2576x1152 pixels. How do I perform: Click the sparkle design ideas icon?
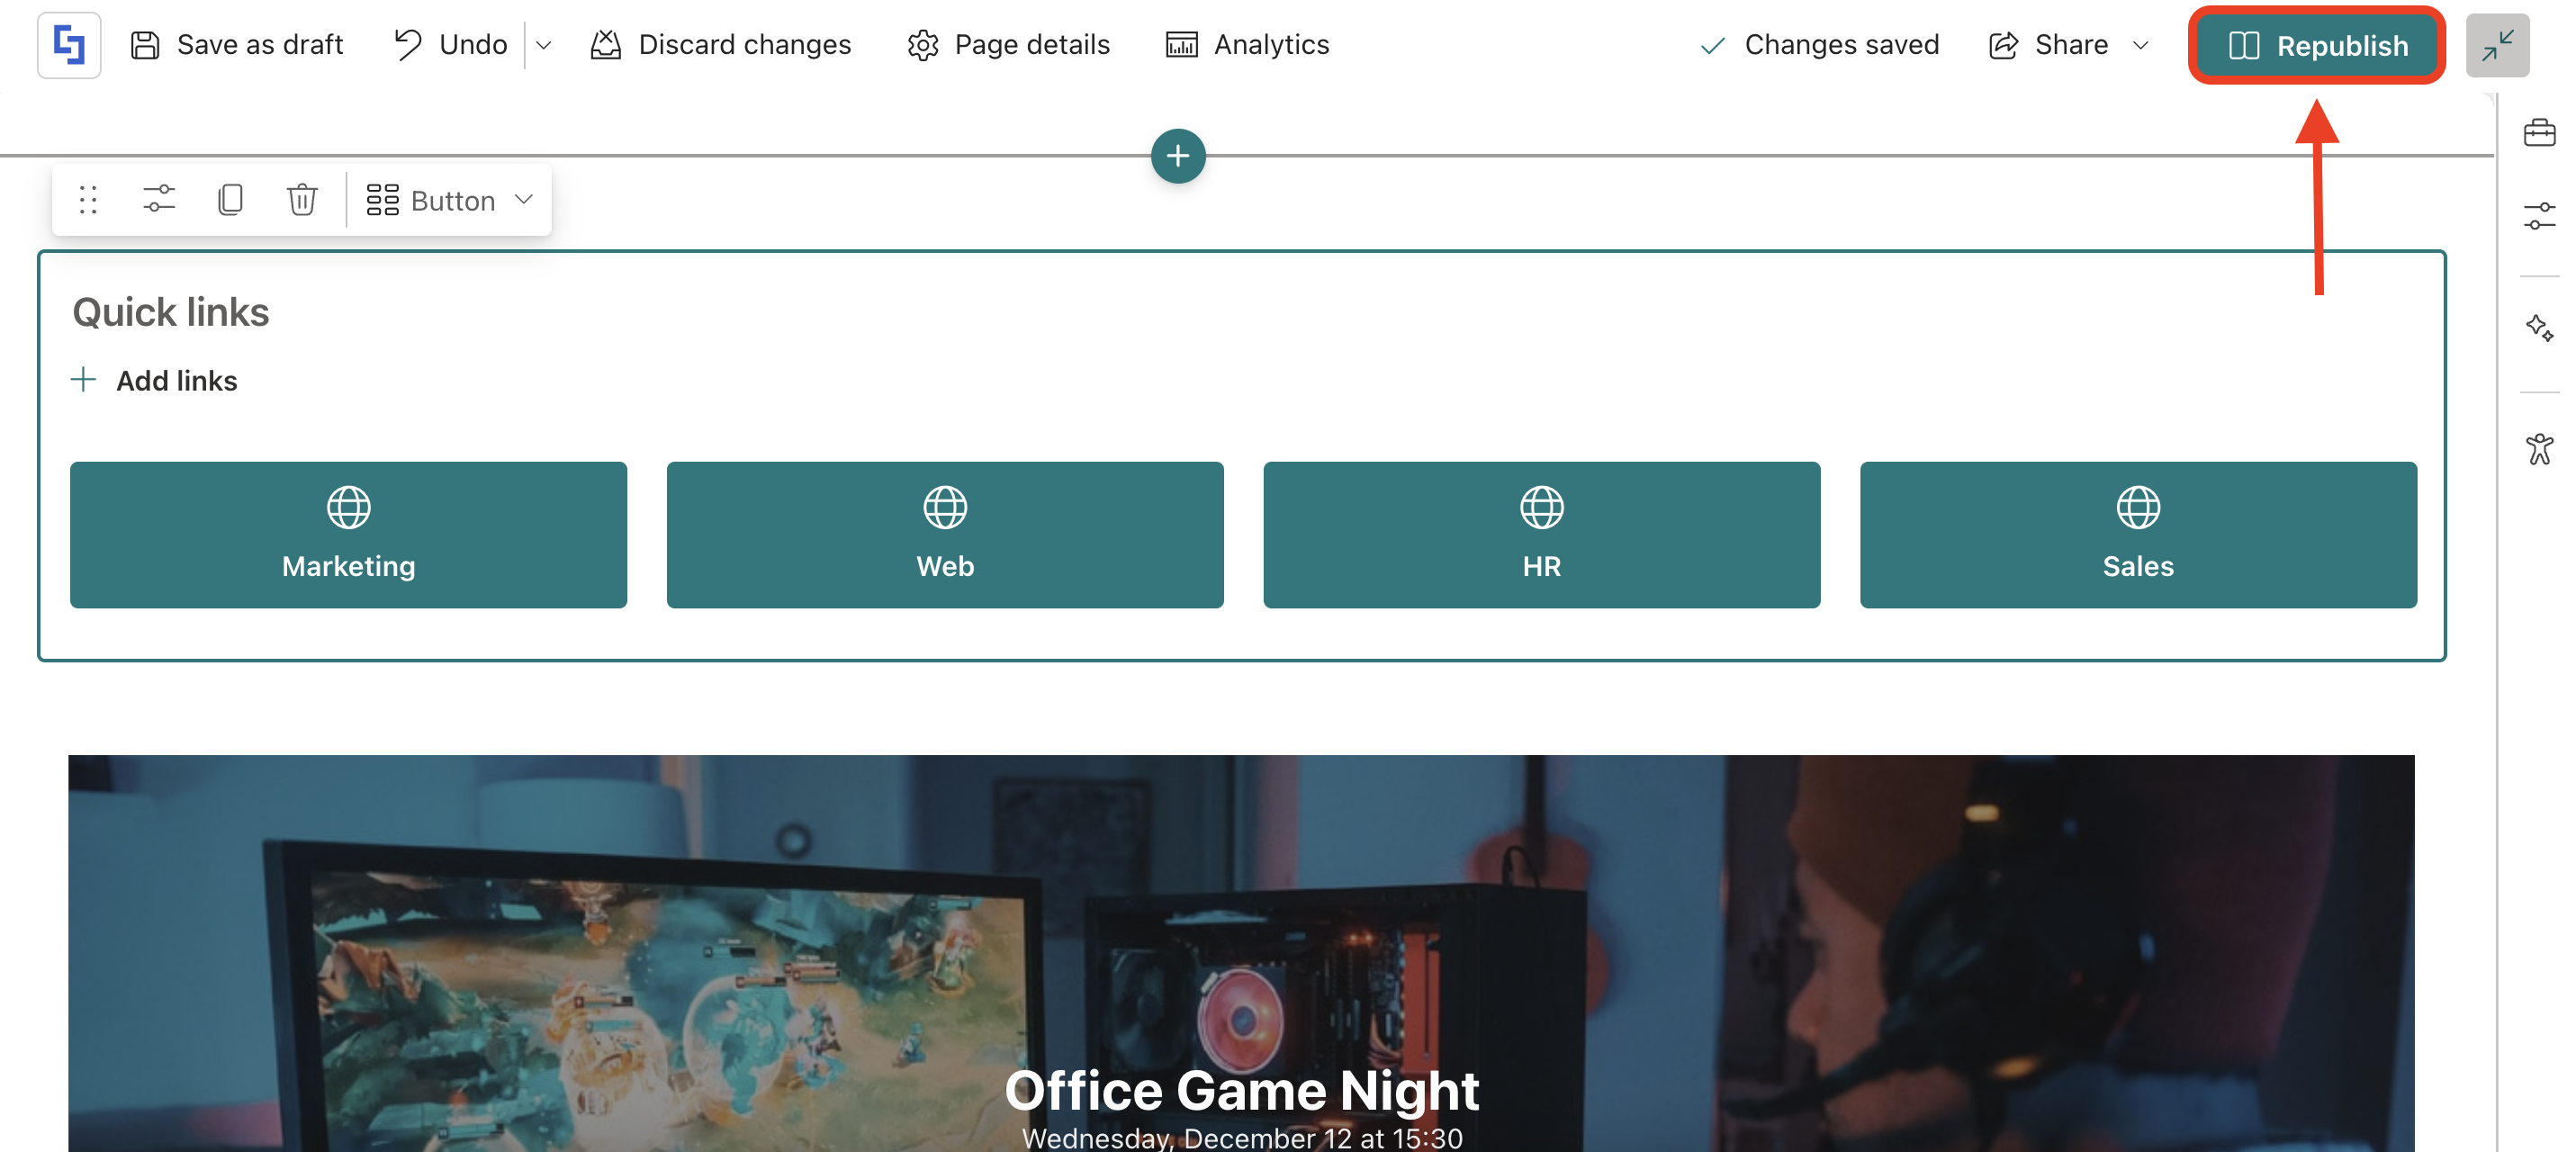2538,328
